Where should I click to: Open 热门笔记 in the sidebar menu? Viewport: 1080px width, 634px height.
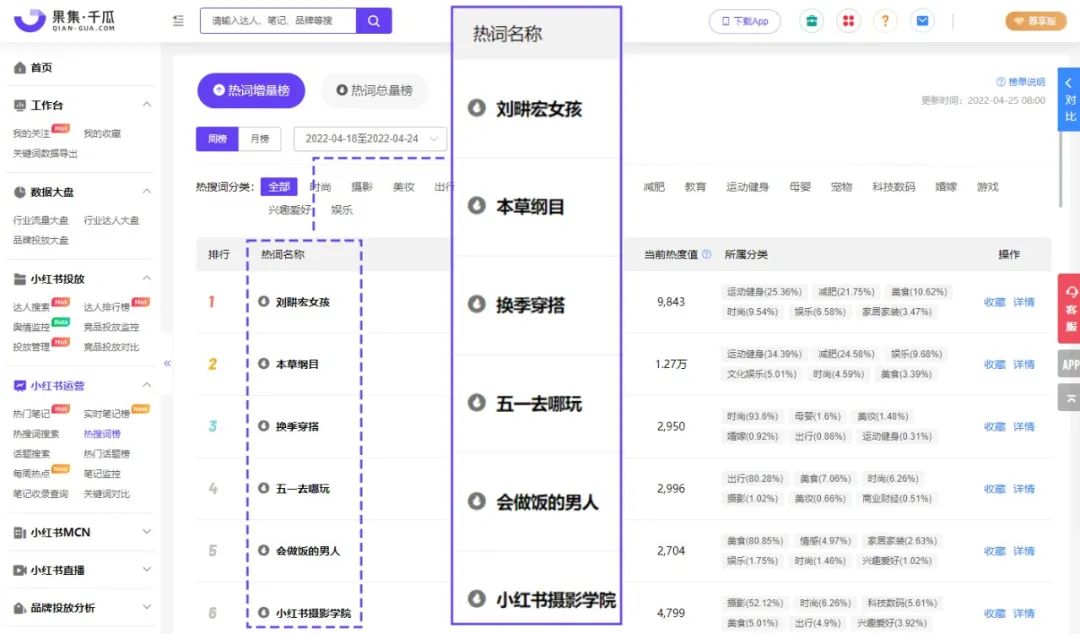click(x=31, y=413)
